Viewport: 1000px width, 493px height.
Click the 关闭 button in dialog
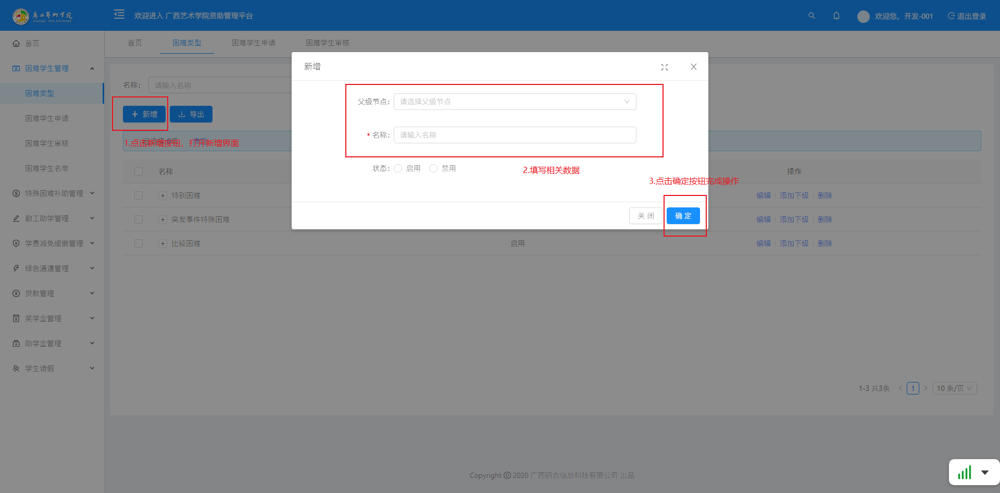tap(646, 216)
